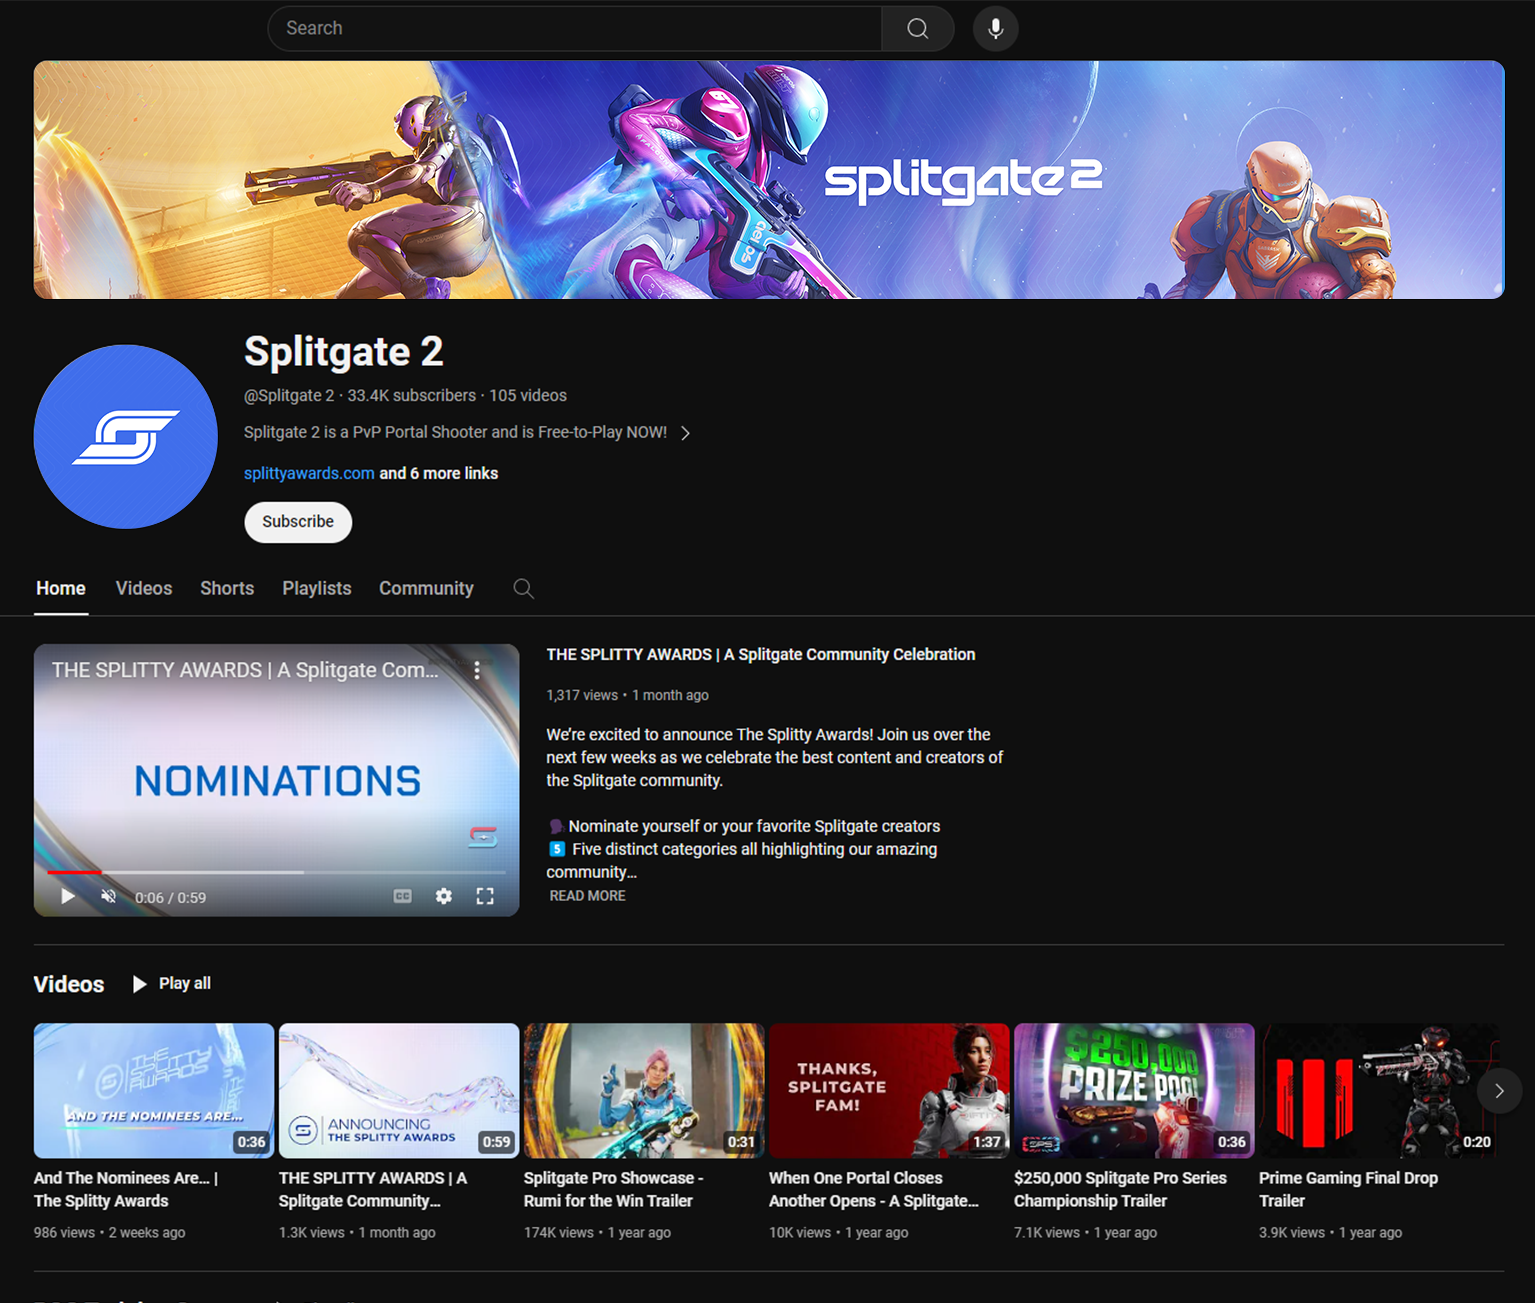Click the Splitgate 2 channel avatar
Viewport: 1535px width, 1303px height.
126,437
